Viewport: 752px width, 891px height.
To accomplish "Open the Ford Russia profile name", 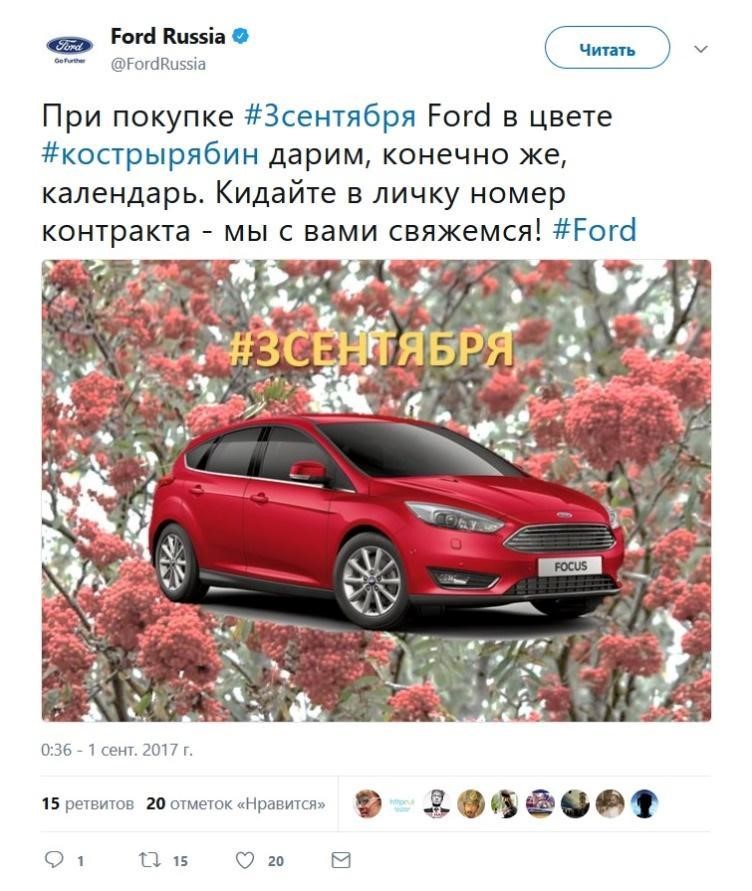I will click(168, 36).
